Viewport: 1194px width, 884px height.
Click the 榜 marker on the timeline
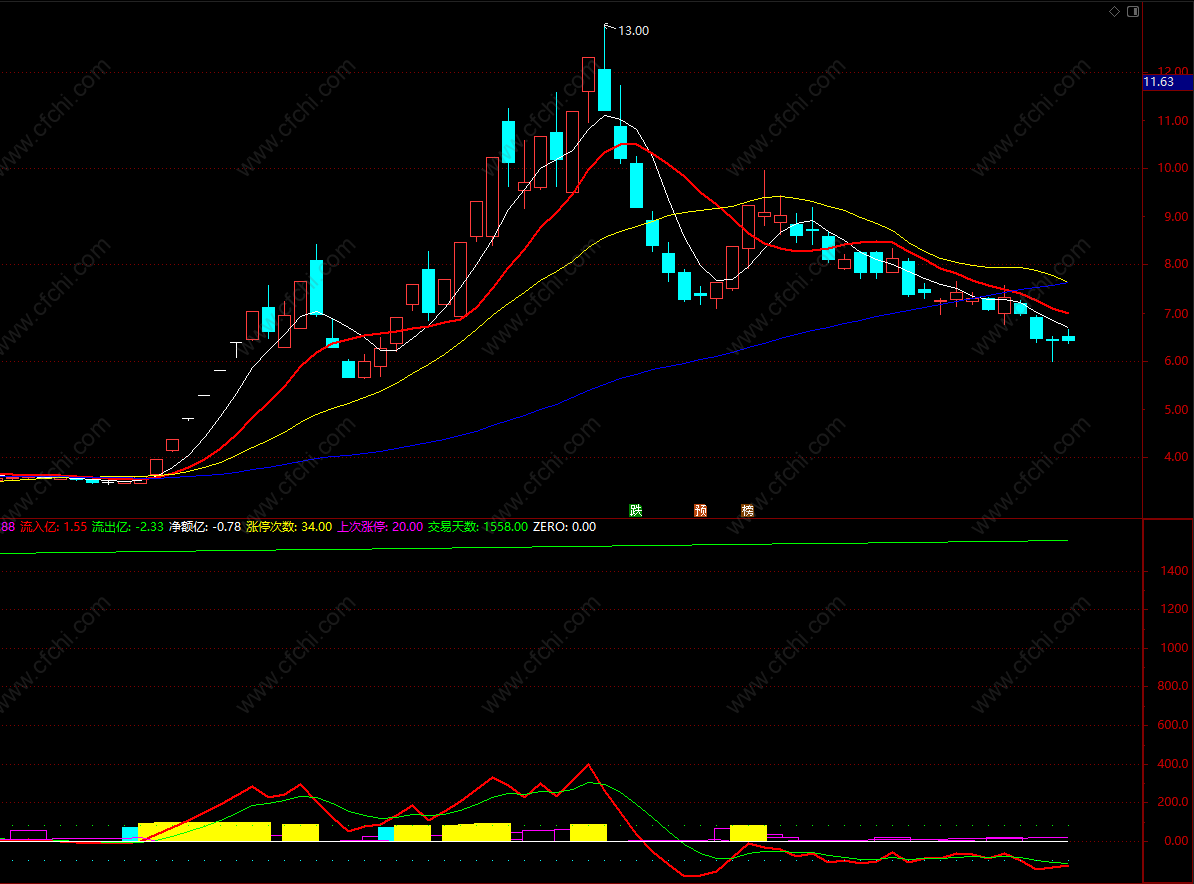tap(748, 510)
